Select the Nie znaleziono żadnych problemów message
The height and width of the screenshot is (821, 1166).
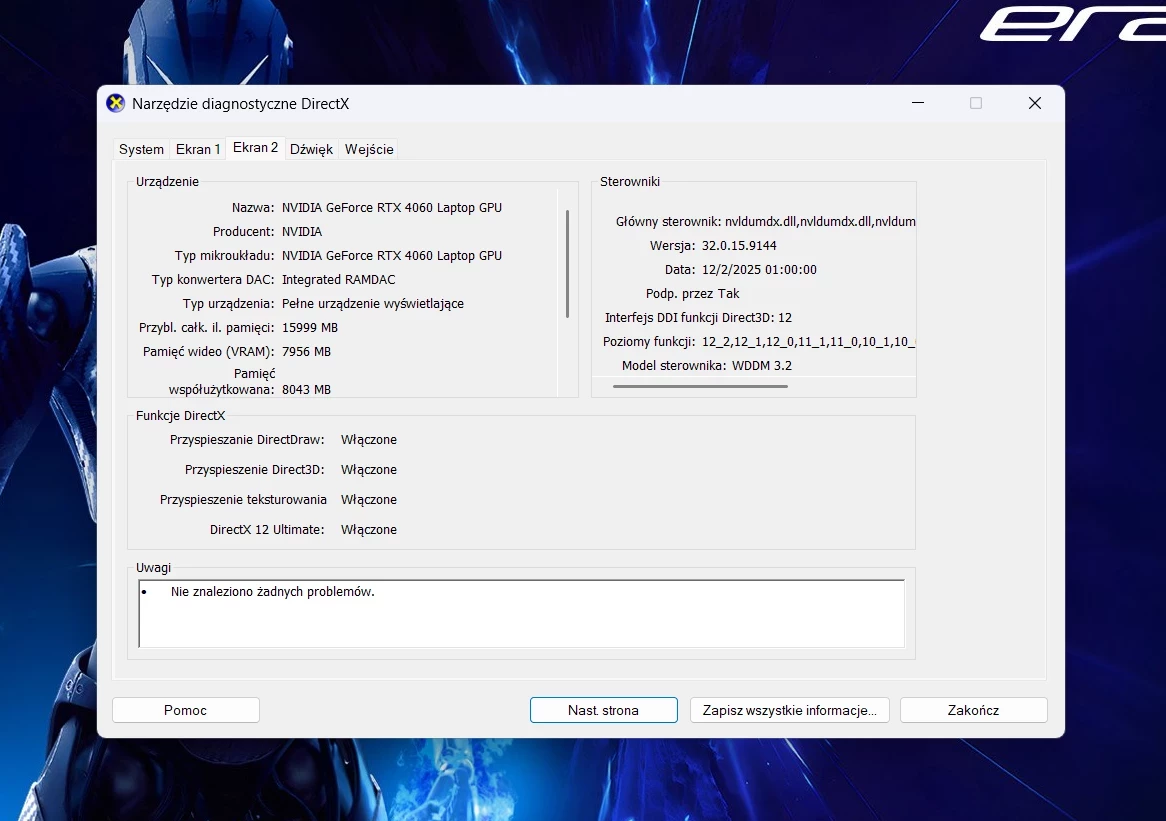pyautogui.click(x=273, y=591)
